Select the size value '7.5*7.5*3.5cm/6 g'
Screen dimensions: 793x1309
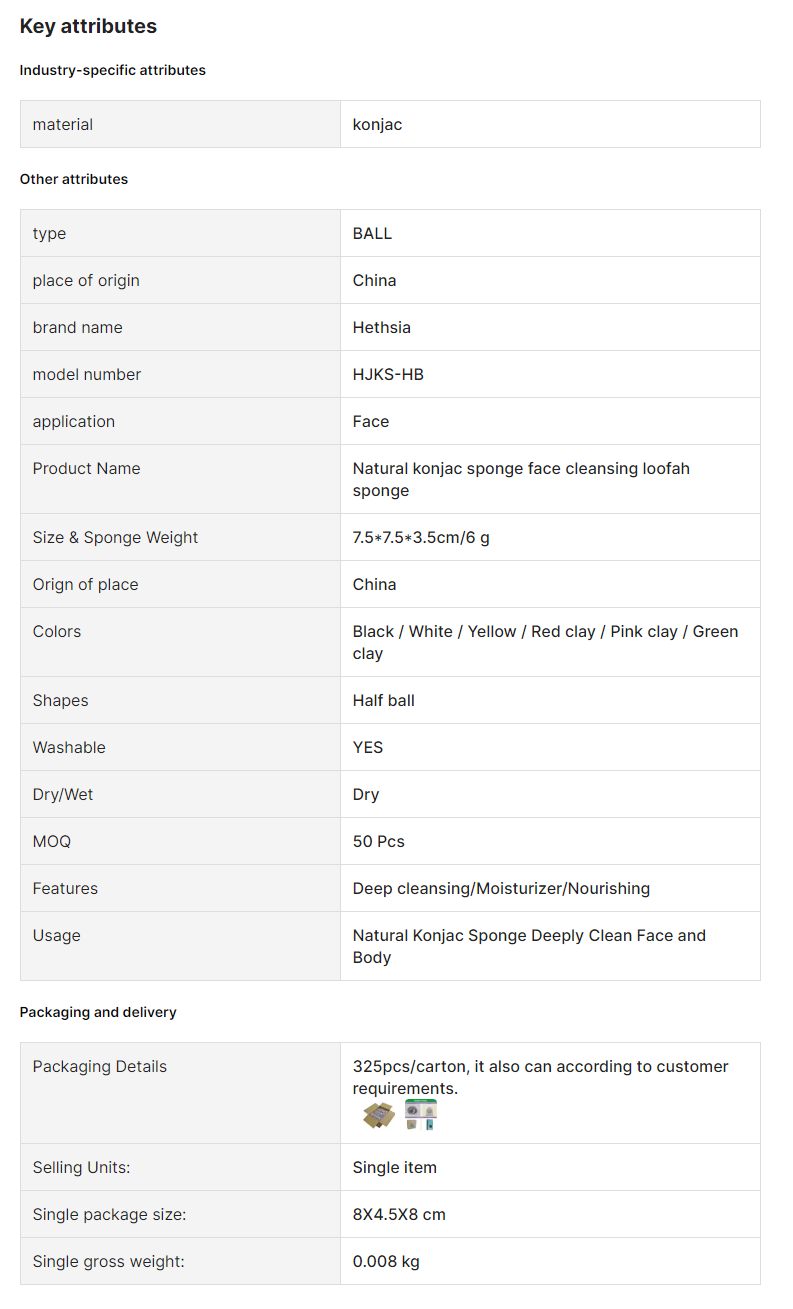tap(421, 537)
